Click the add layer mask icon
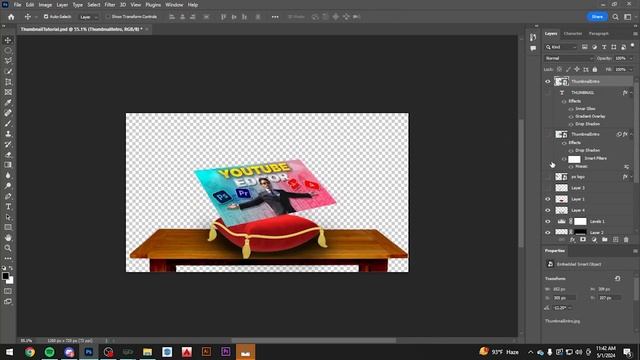 583,240
